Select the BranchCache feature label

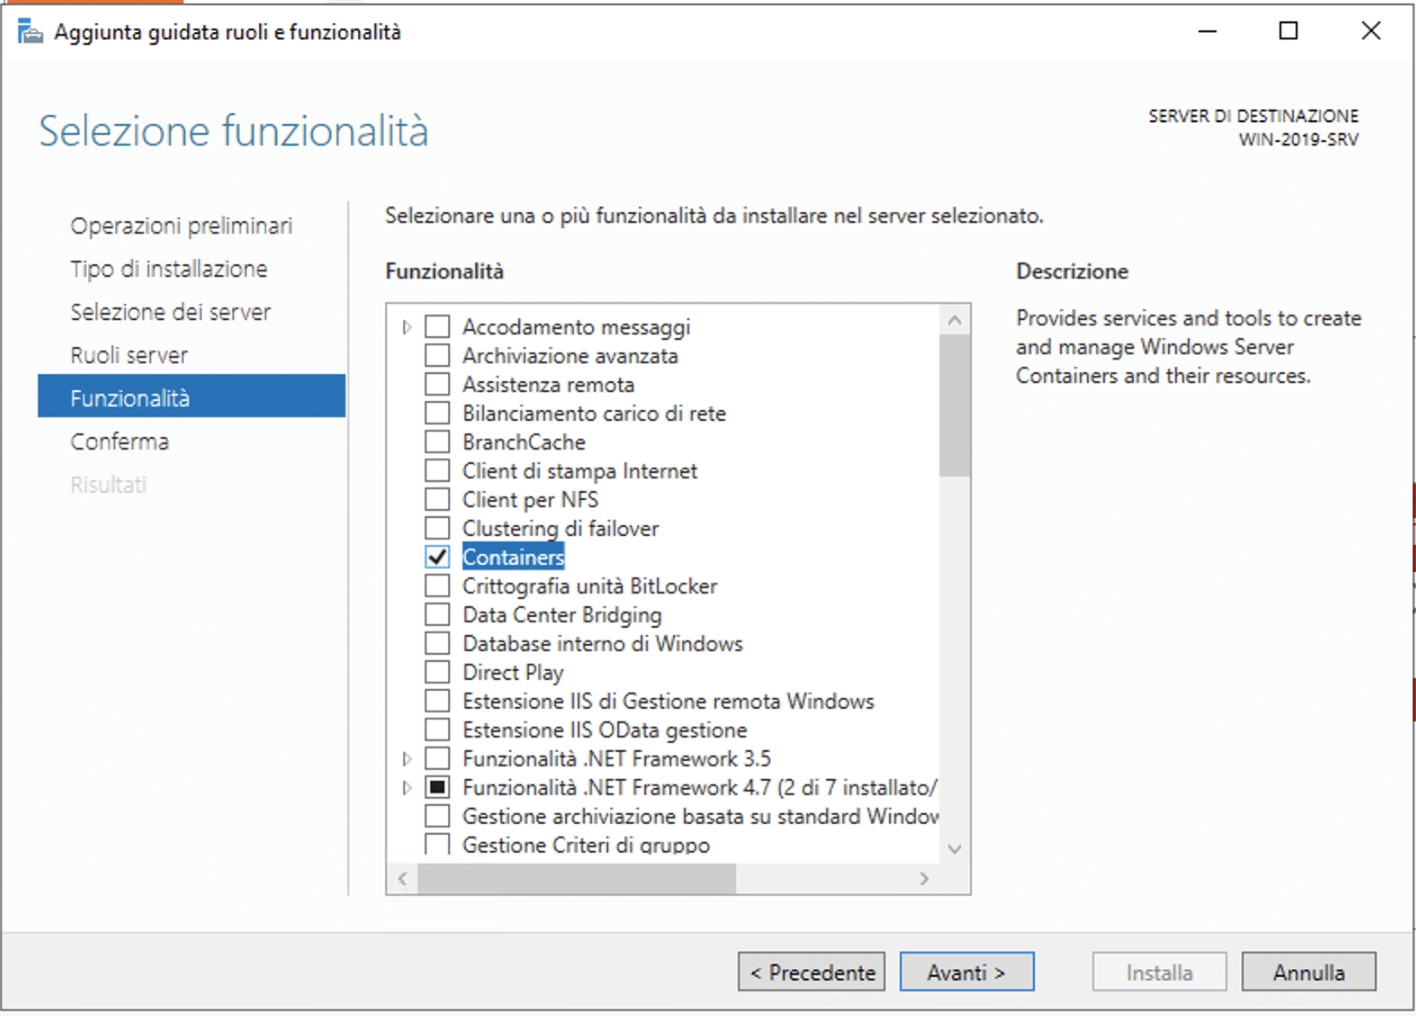[x=524, y=442]
